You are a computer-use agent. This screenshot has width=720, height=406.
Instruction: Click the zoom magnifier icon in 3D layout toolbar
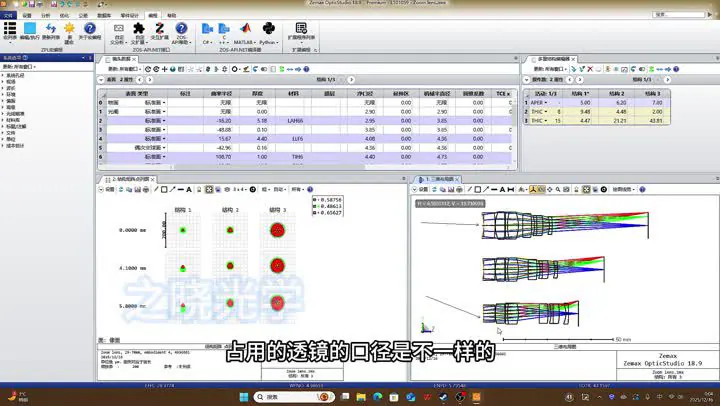(x=558, y=189)
